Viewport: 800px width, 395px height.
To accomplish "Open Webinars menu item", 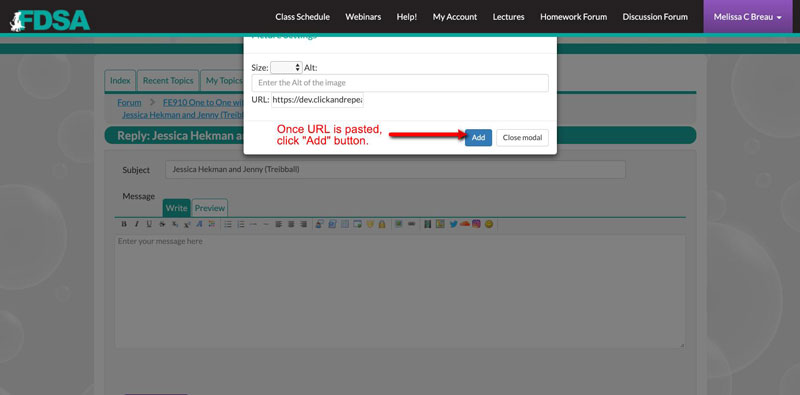I will click(363, 17).
